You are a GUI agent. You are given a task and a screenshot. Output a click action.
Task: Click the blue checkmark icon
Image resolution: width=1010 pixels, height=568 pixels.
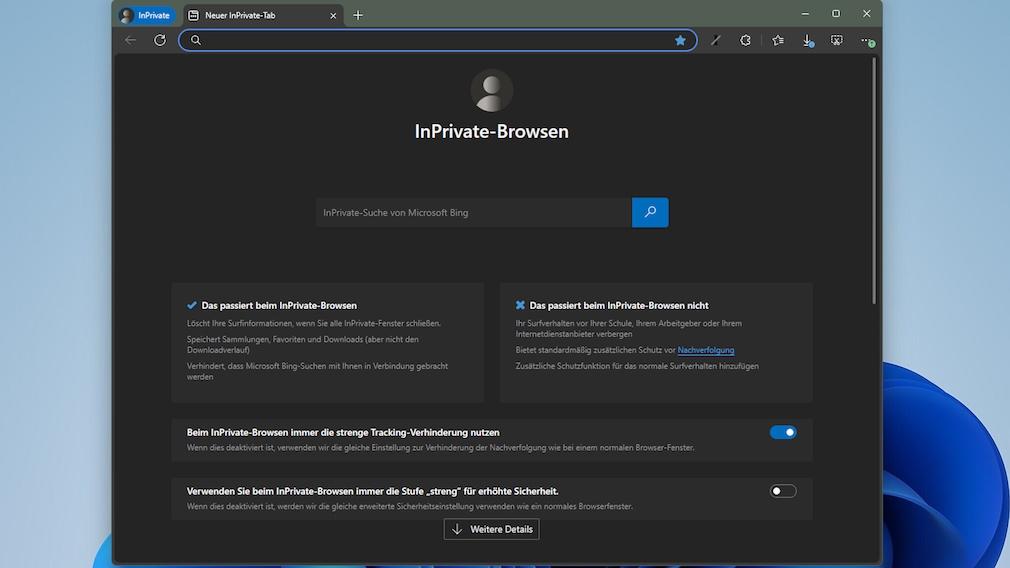[192, 305]
